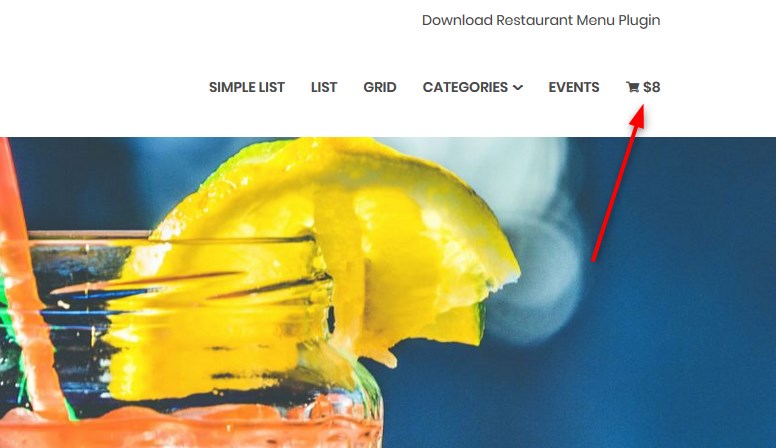776x448 pixels.
Task: Click the empty white header area left of SIMPLE LIST
Action: click(x=99, y=87)
